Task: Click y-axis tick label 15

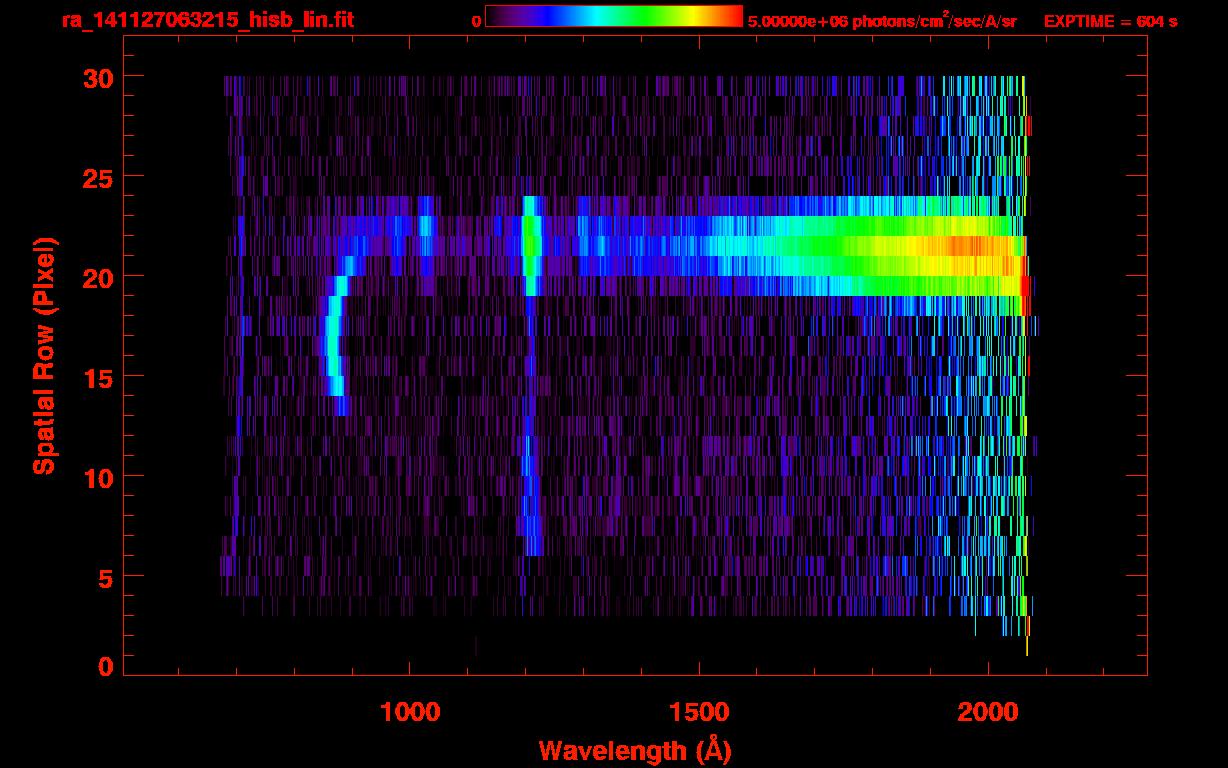Action: (98, 377)
